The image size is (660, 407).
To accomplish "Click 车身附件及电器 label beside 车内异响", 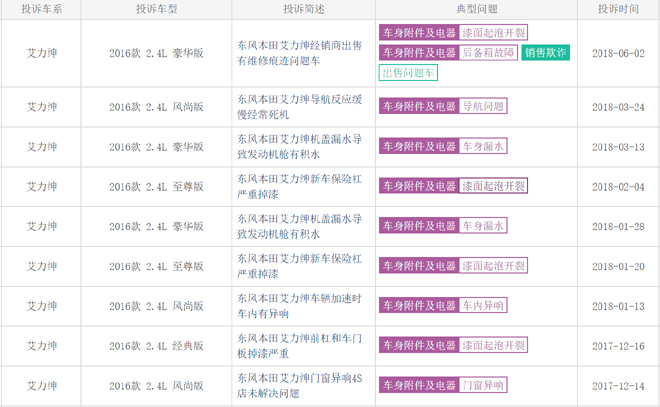I will coord(419,305).
